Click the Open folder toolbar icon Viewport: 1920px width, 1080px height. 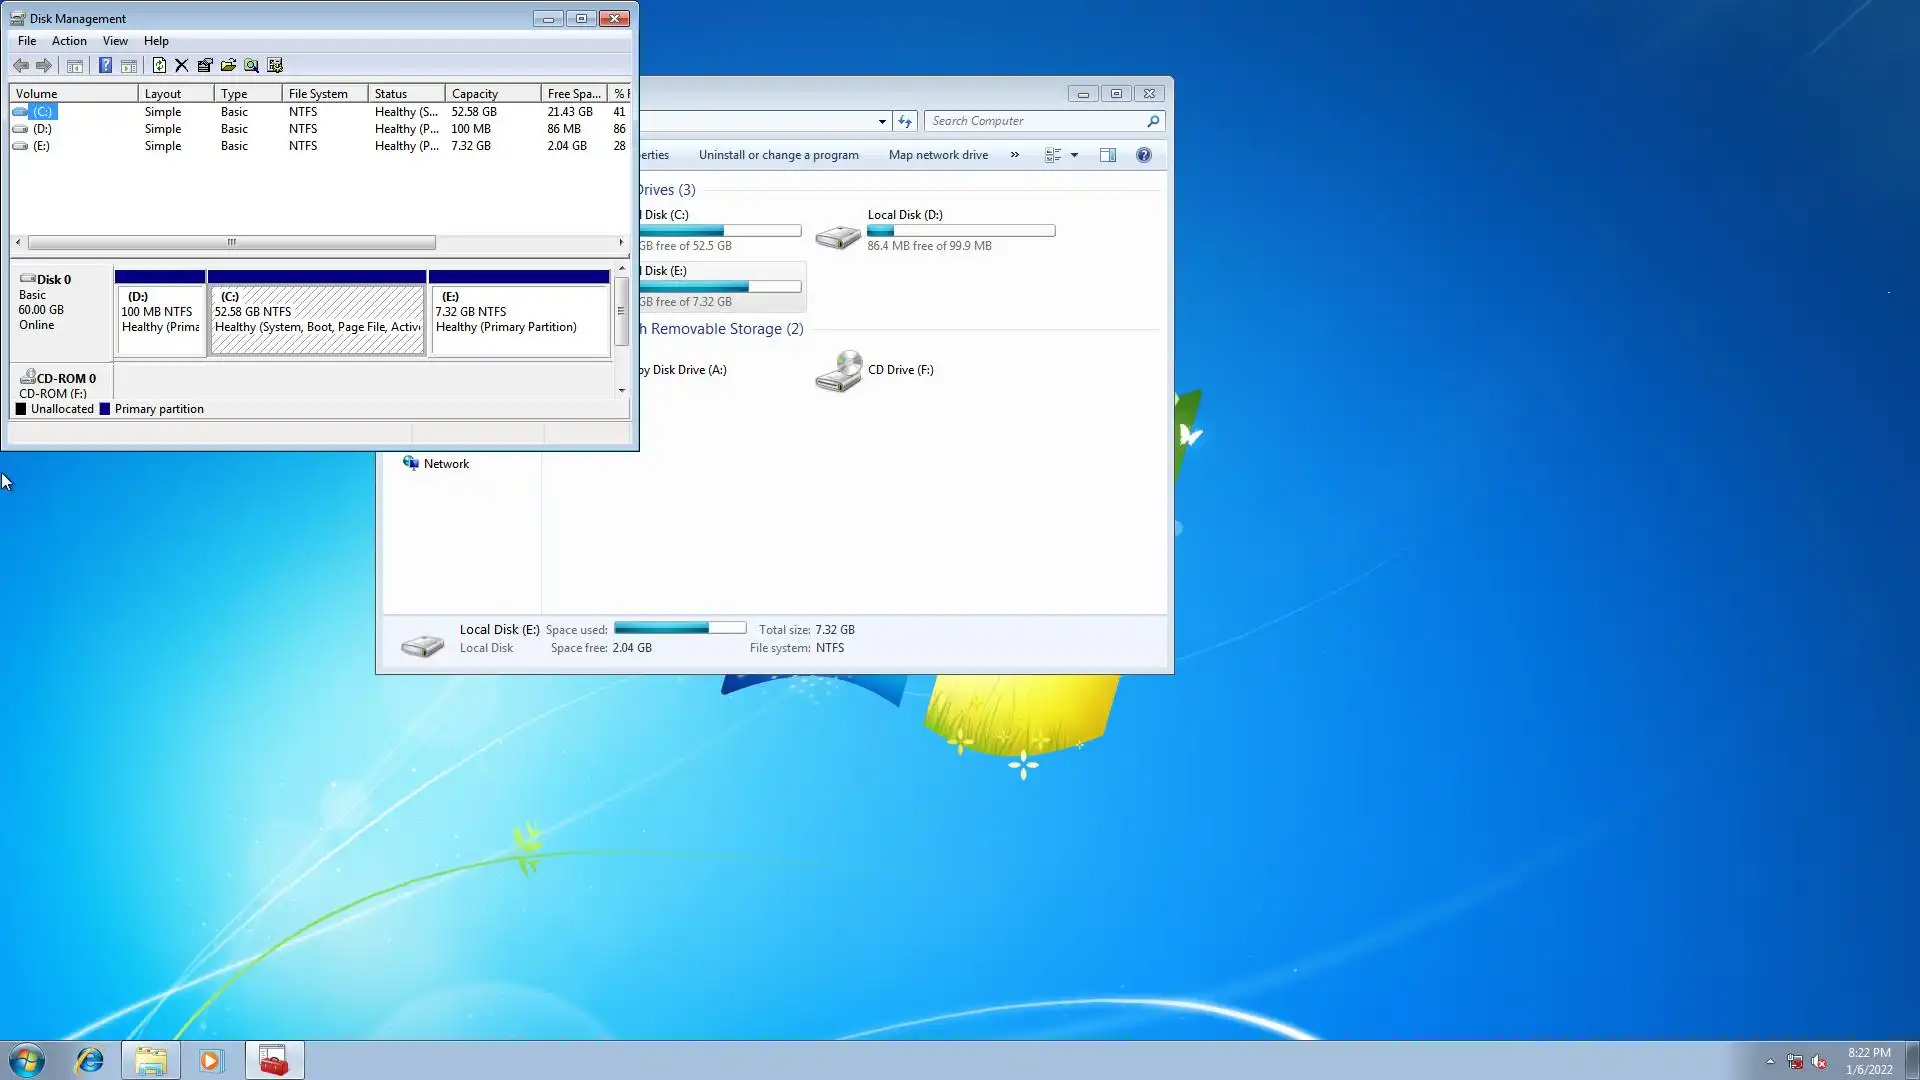tap(228, 66)
